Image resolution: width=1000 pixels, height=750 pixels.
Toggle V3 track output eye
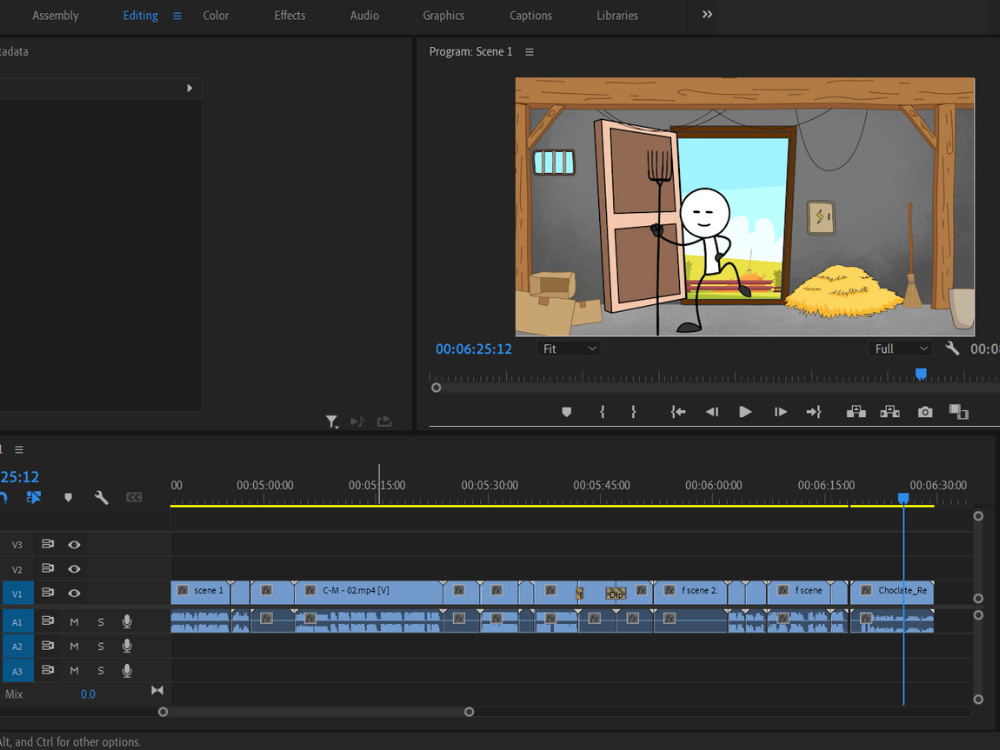point(74,545)
